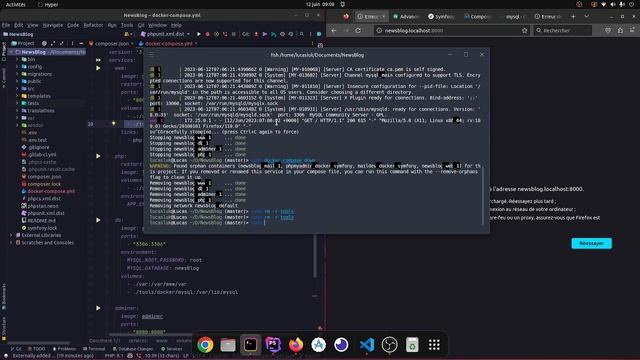Open .gitlab-ci.yml in Project tree
This screenshot has height=360, width=640.
39,155
